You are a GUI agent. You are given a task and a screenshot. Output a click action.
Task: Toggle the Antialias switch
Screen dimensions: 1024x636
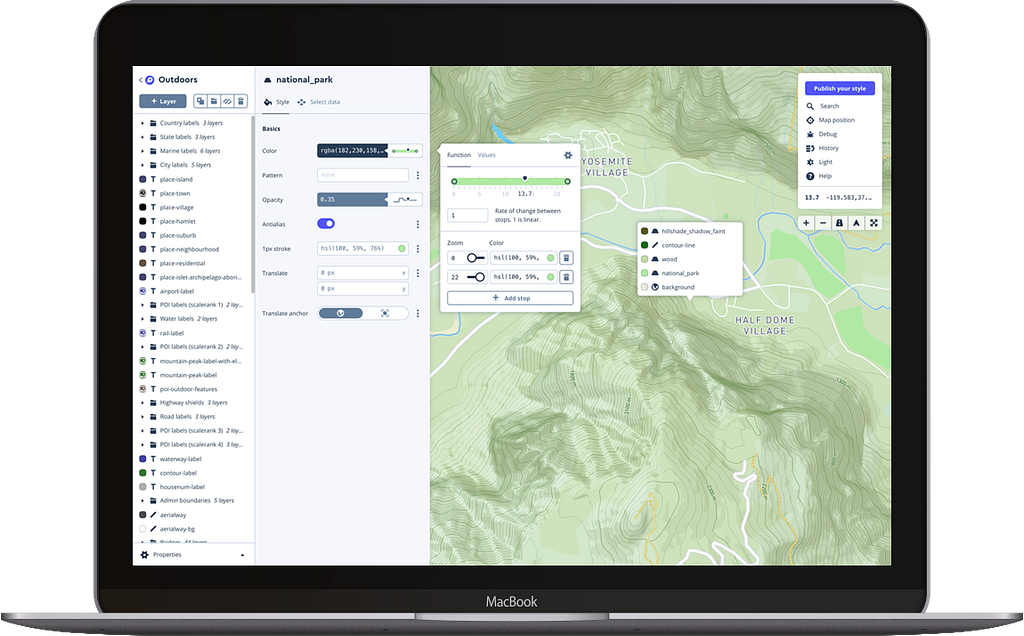326,223
